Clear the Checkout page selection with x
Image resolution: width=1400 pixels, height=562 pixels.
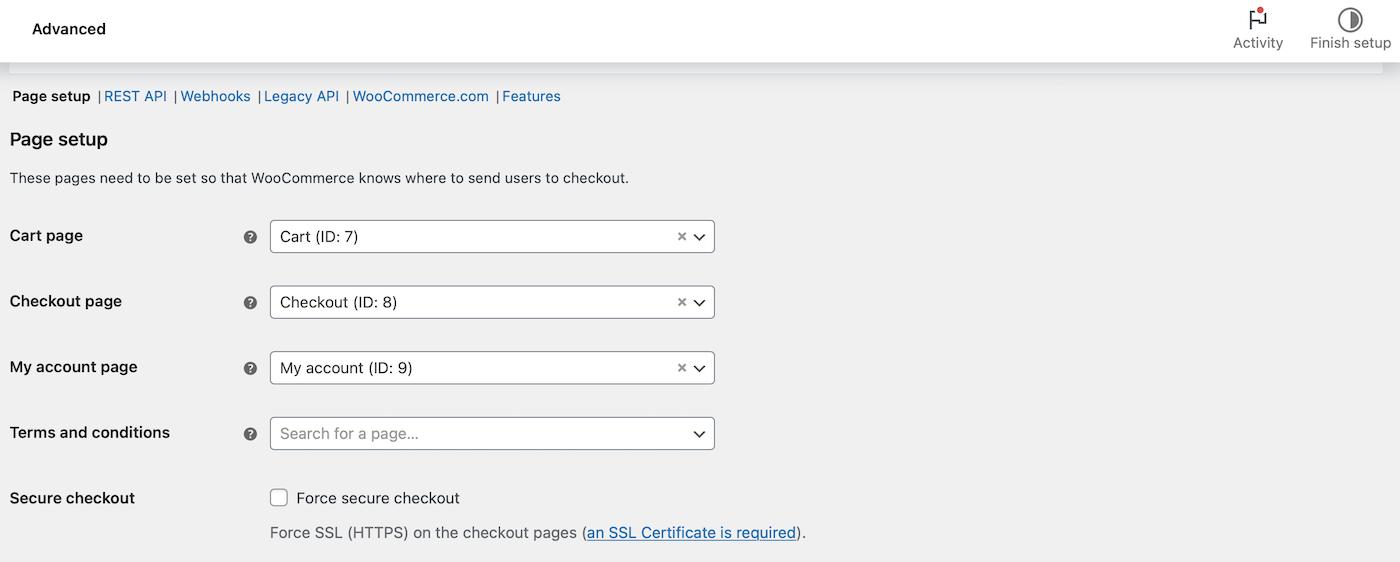click(x=682, y=302)
